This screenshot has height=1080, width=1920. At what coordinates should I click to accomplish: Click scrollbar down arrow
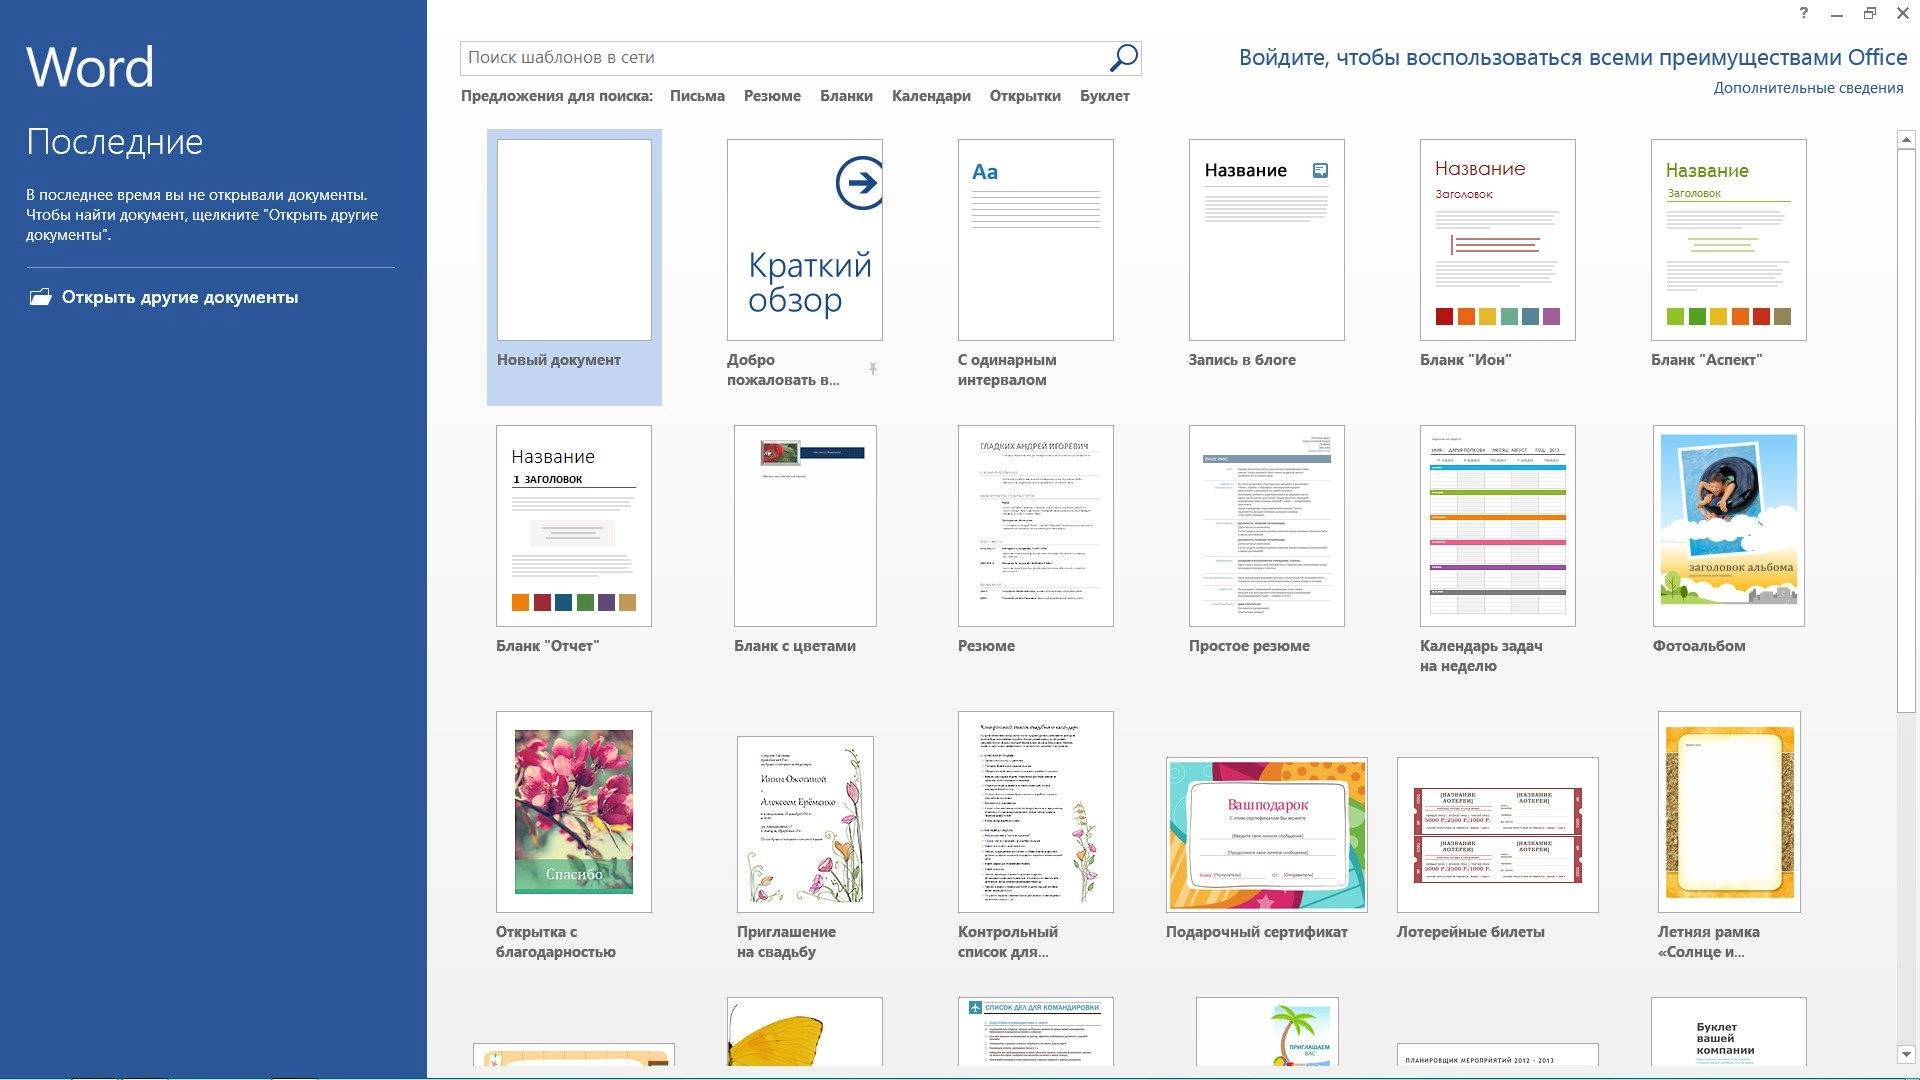pos(1907,1054)
